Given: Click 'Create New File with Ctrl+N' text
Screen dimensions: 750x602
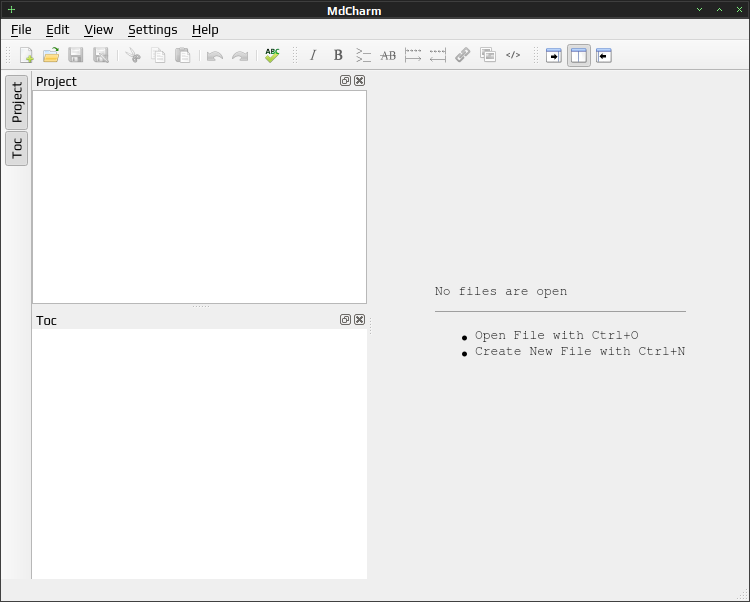Looking at the screenshot, I should [580, 351].
